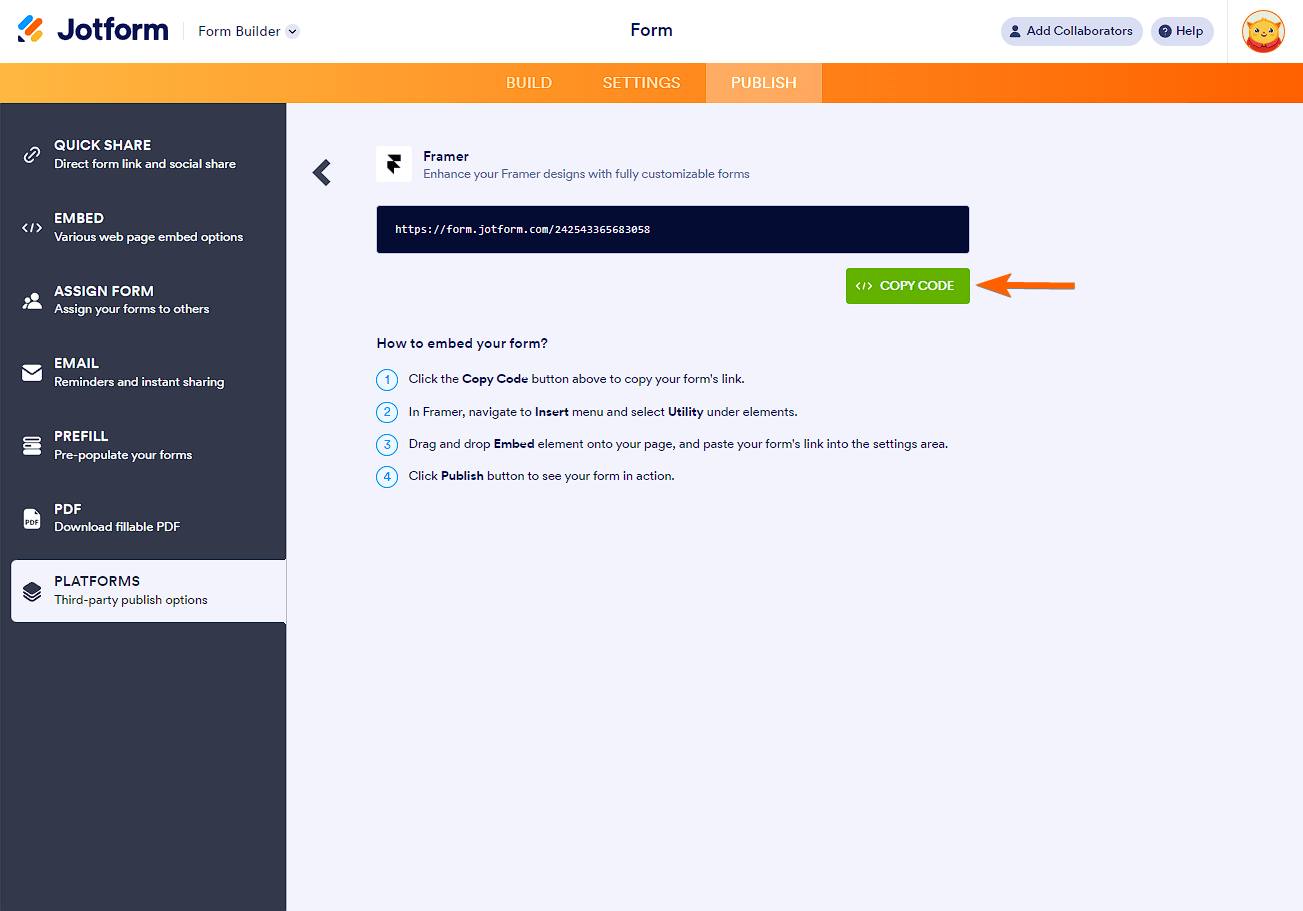The width and height of the screenshot is (1303, 911).
Task: Click the Quick Share link icon
Action: [x=32, y=155]
